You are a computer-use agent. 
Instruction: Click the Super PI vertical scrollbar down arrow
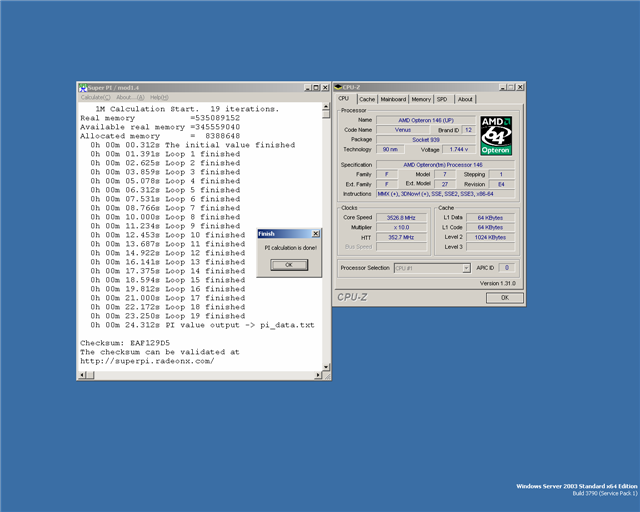(326, 367)
